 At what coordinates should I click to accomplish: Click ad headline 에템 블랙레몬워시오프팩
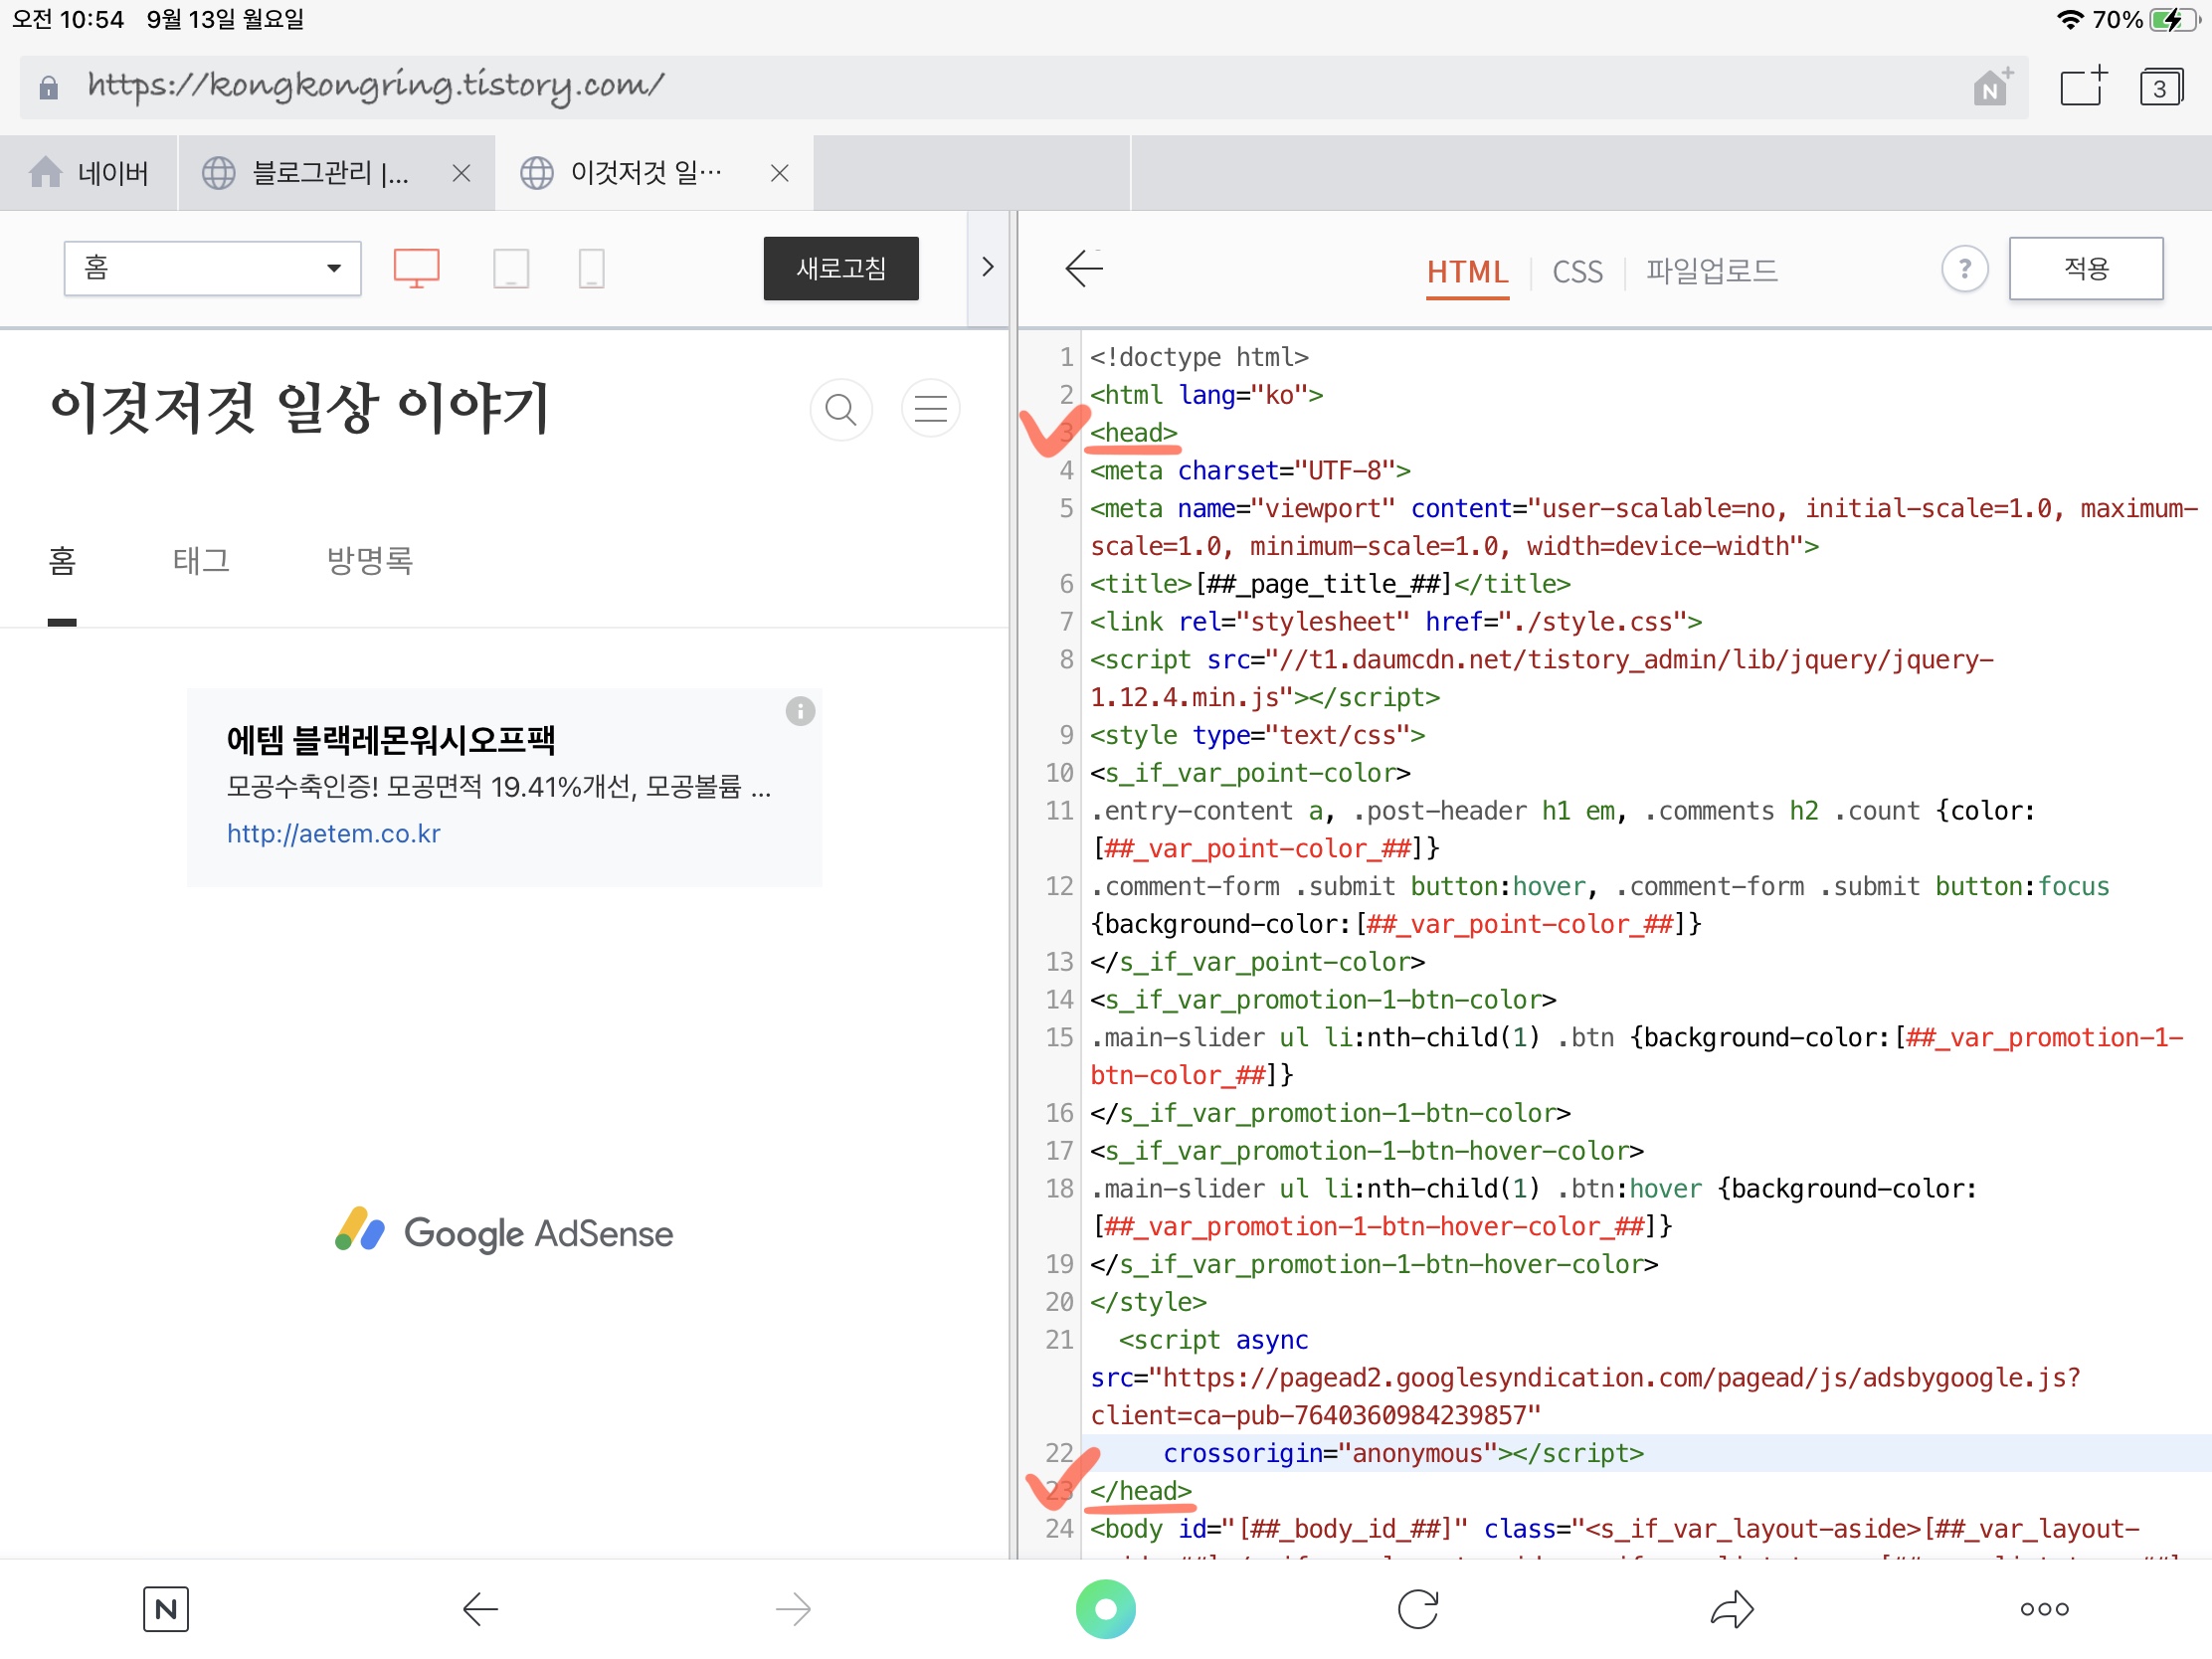(391, 739)
